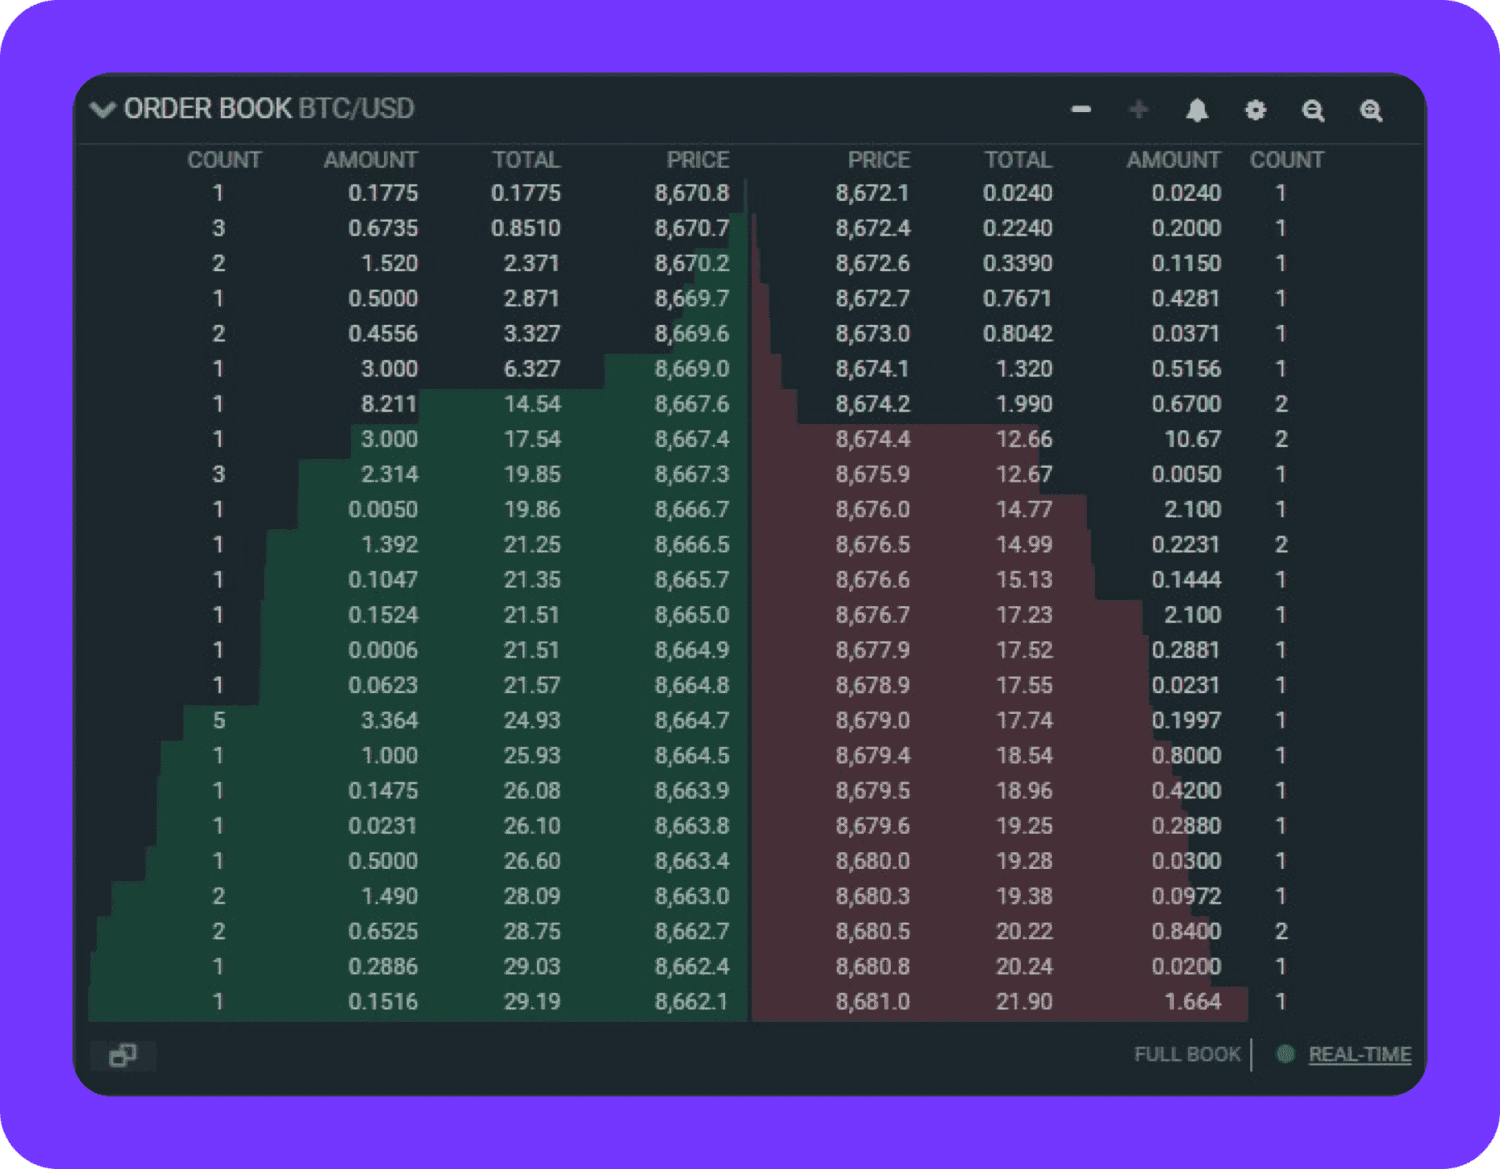Select ask price 8,673.0
1500x1169 pixels.
(x=873, y=333)
